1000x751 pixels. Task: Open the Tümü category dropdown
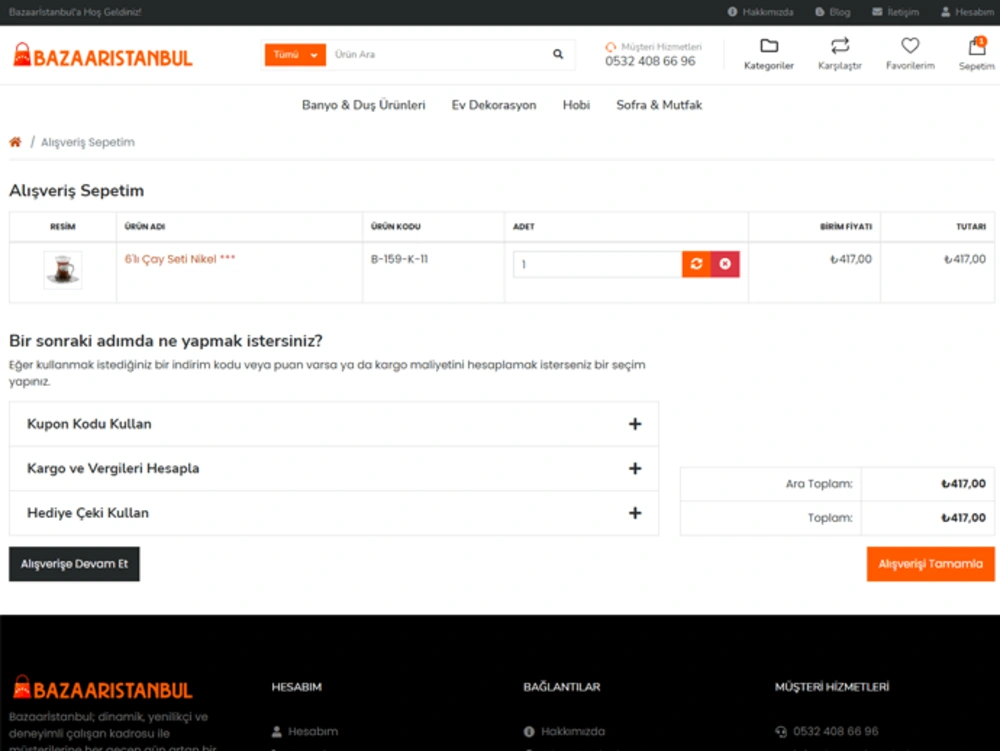click(295, 55)
